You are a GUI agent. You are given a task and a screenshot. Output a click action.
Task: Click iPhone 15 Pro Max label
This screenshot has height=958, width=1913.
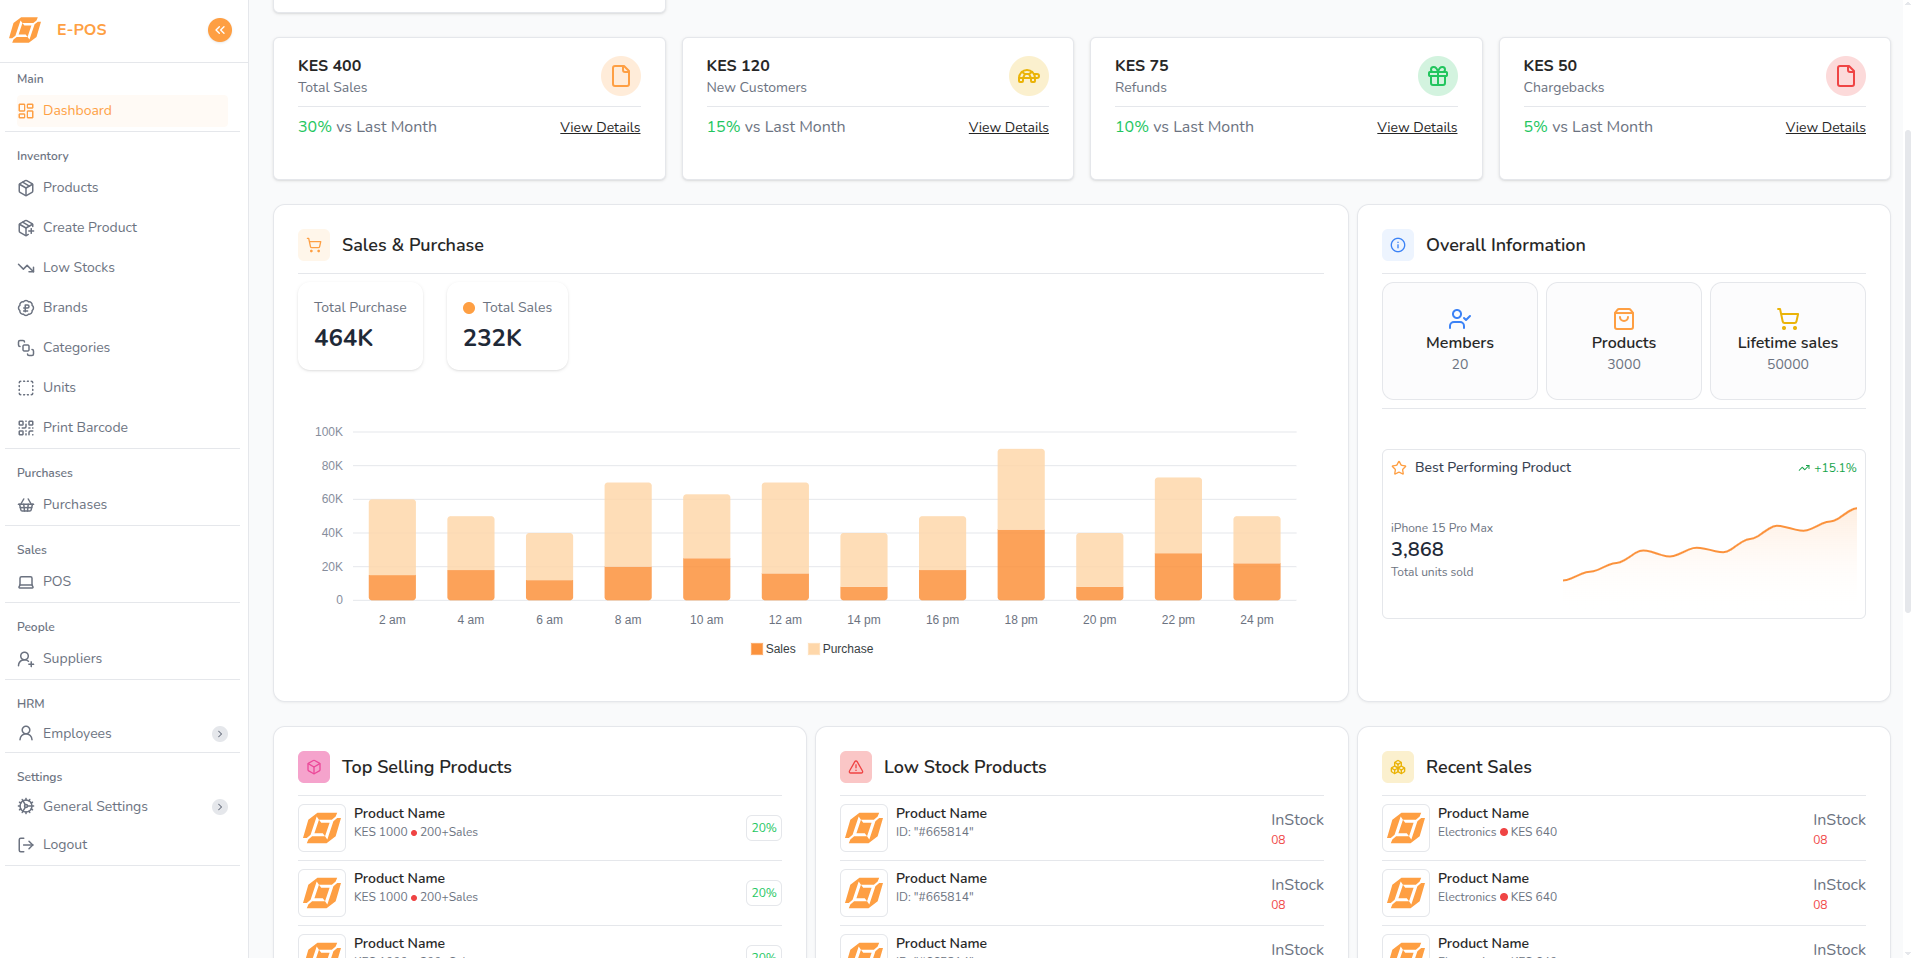click(1441, 528)
